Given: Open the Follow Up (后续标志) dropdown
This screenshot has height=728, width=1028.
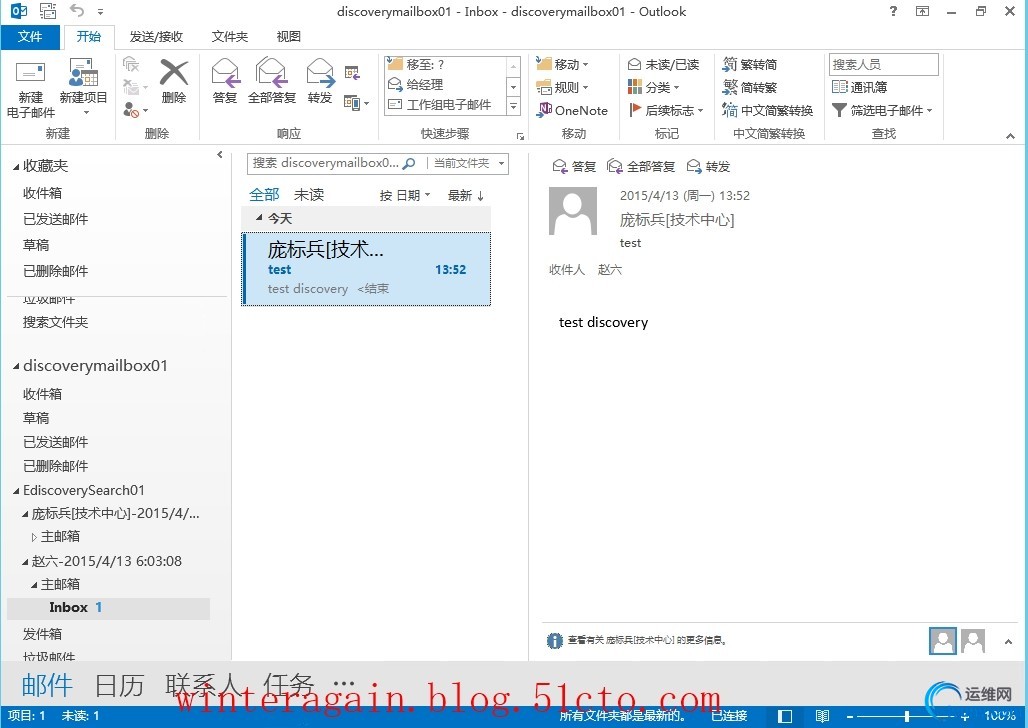Looking at the screenshot, I should (x=665, y=110).
